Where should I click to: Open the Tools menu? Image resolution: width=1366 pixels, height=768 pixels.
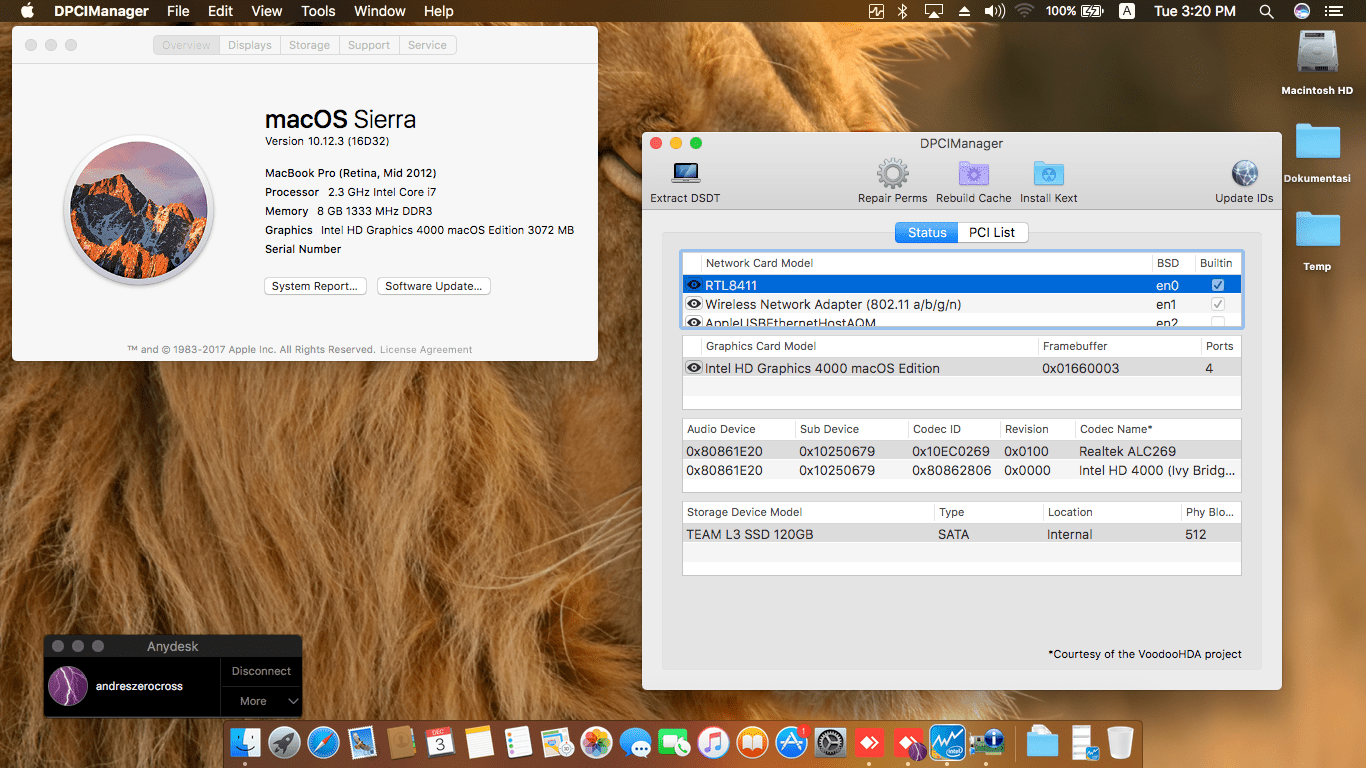pos(318,11)
